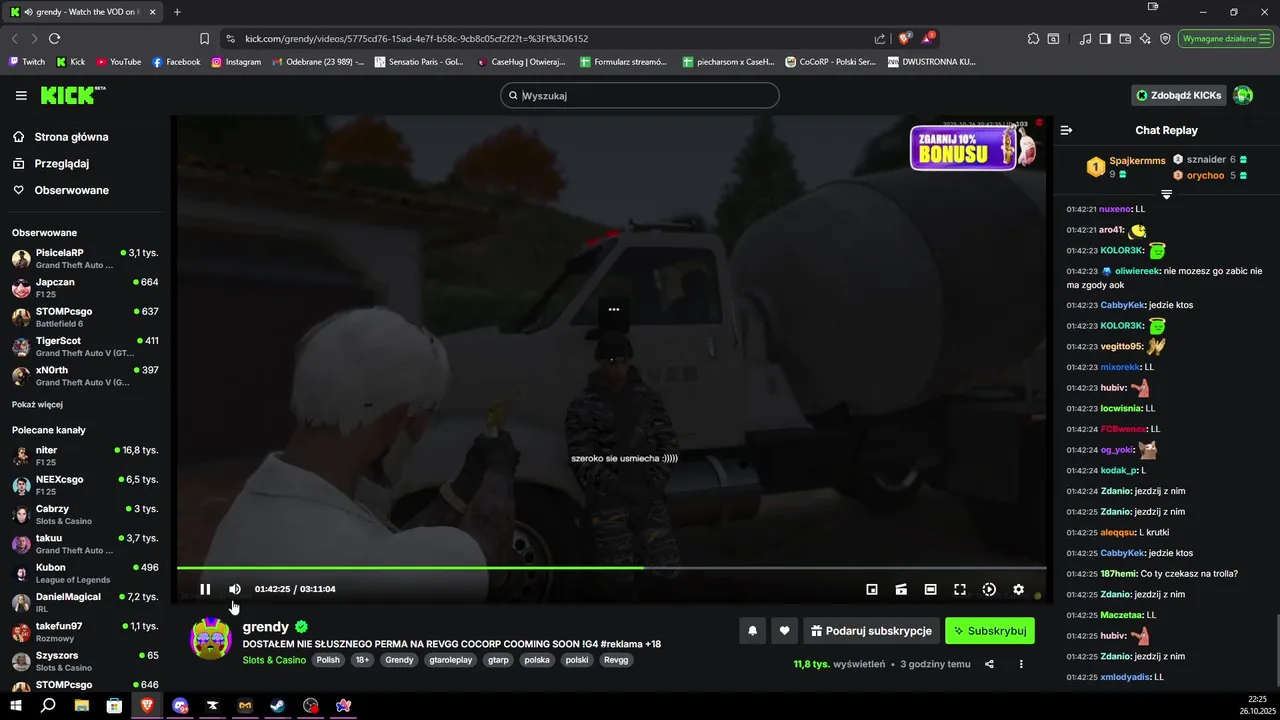Click the Slots & Casino category link
Image resolution: width=1280 pixels, height=720 pixels.
pyautogui.click(x=274, y=660)
